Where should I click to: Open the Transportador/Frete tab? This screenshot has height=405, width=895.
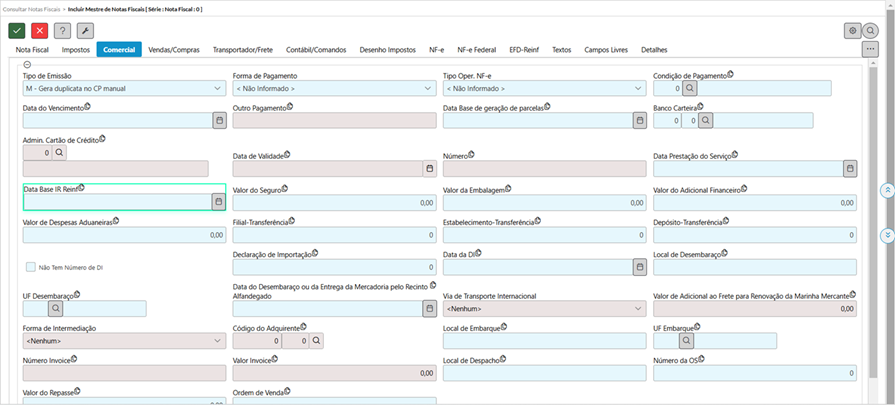coord(243,49)
